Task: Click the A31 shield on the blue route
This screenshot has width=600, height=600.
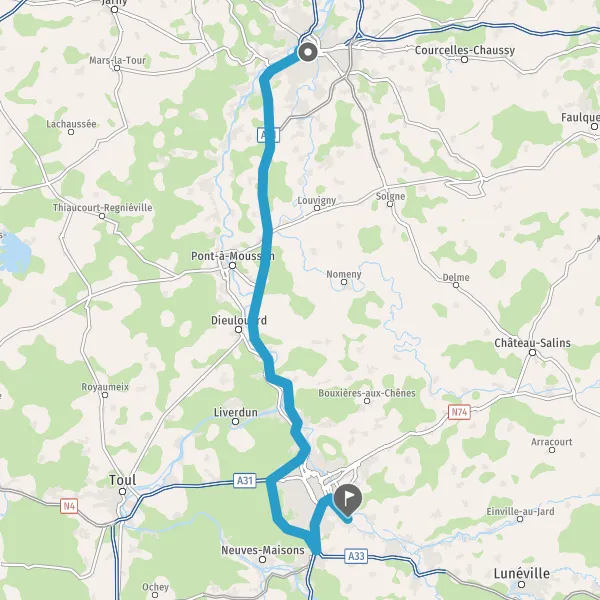Action: coord(268,135)
